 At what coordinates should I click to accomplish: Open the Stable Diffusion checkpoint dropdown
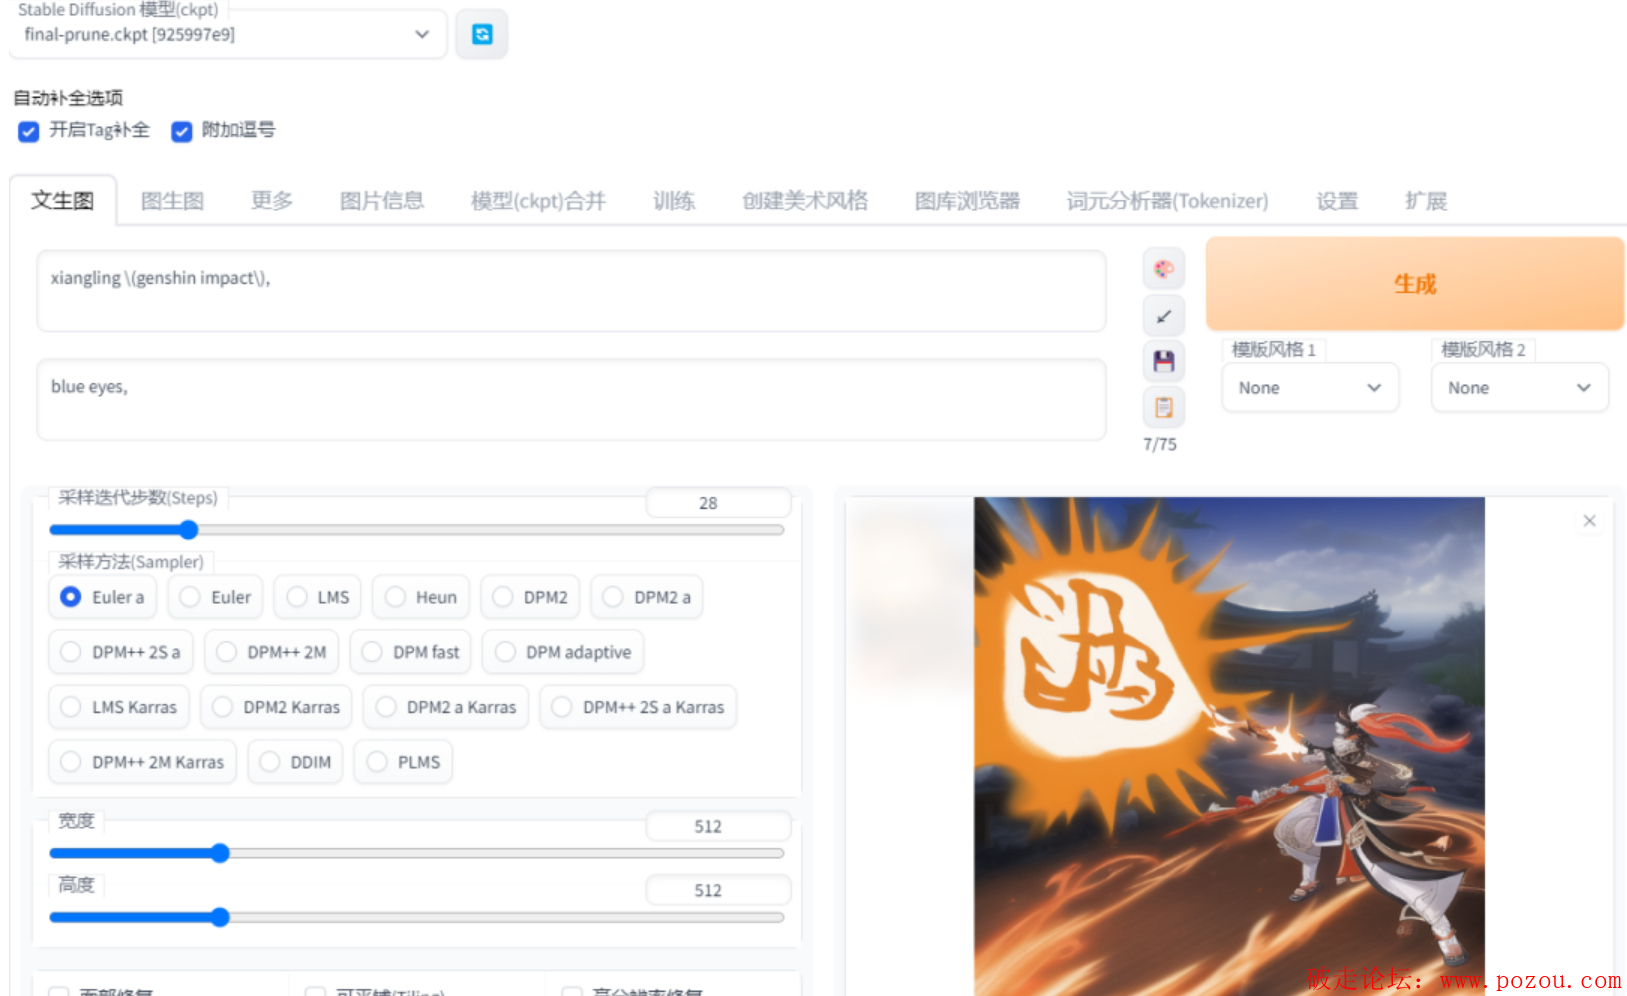(x=228, y=34)
